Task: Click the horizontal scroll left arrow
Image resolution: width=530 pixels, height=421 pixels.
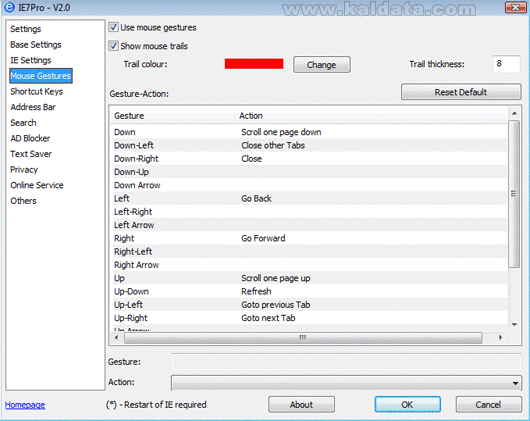Action: [x=117, y=337]
